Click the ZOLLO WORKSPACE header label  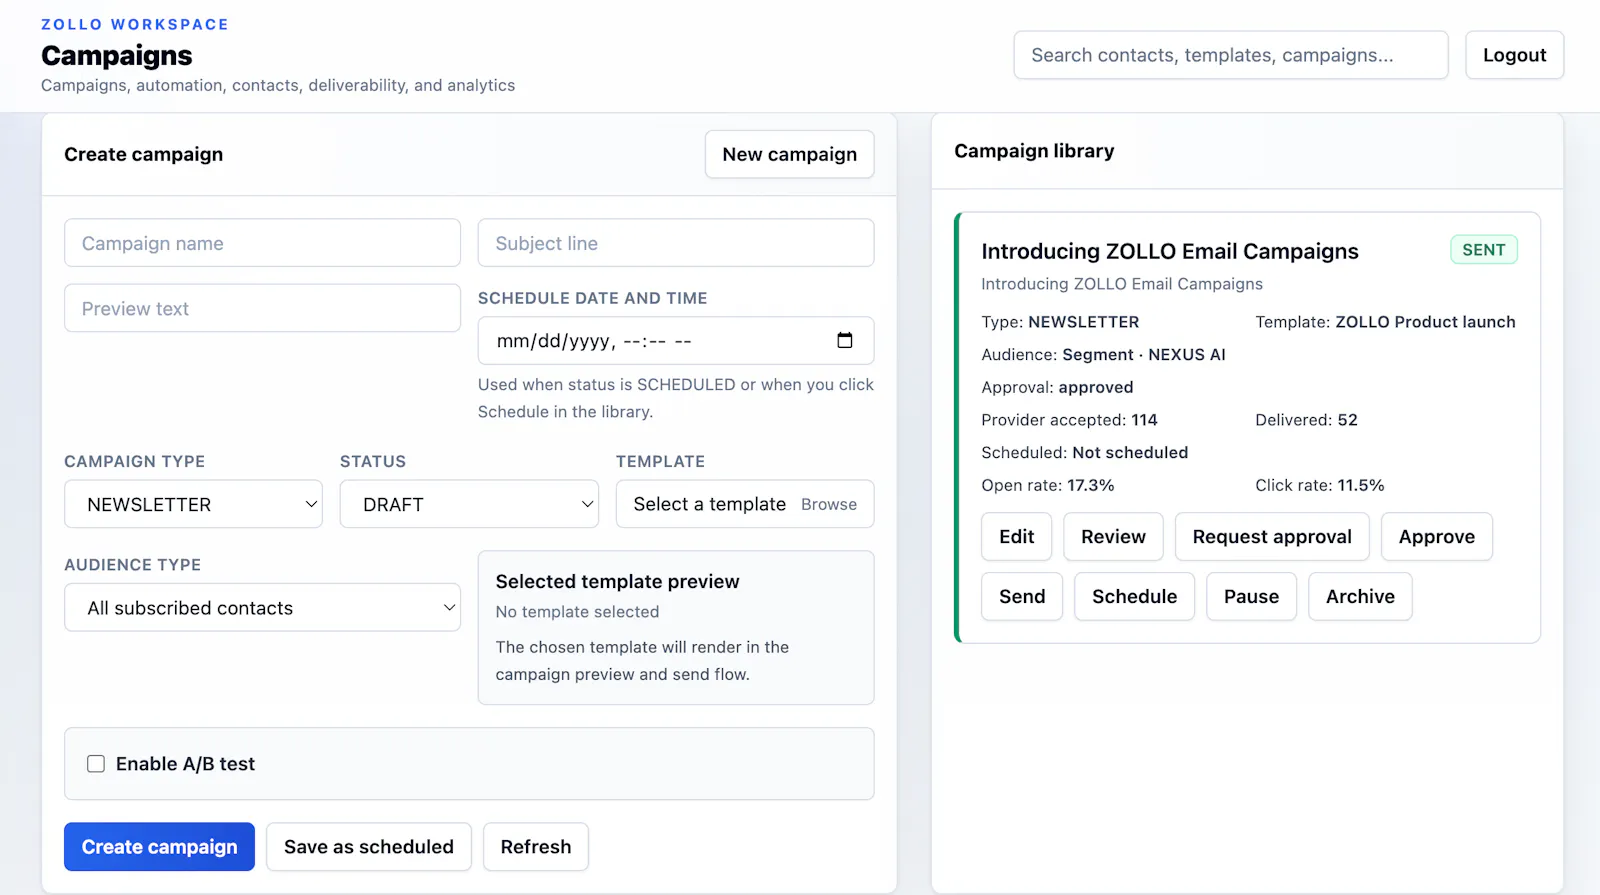[x=135, y=24]
